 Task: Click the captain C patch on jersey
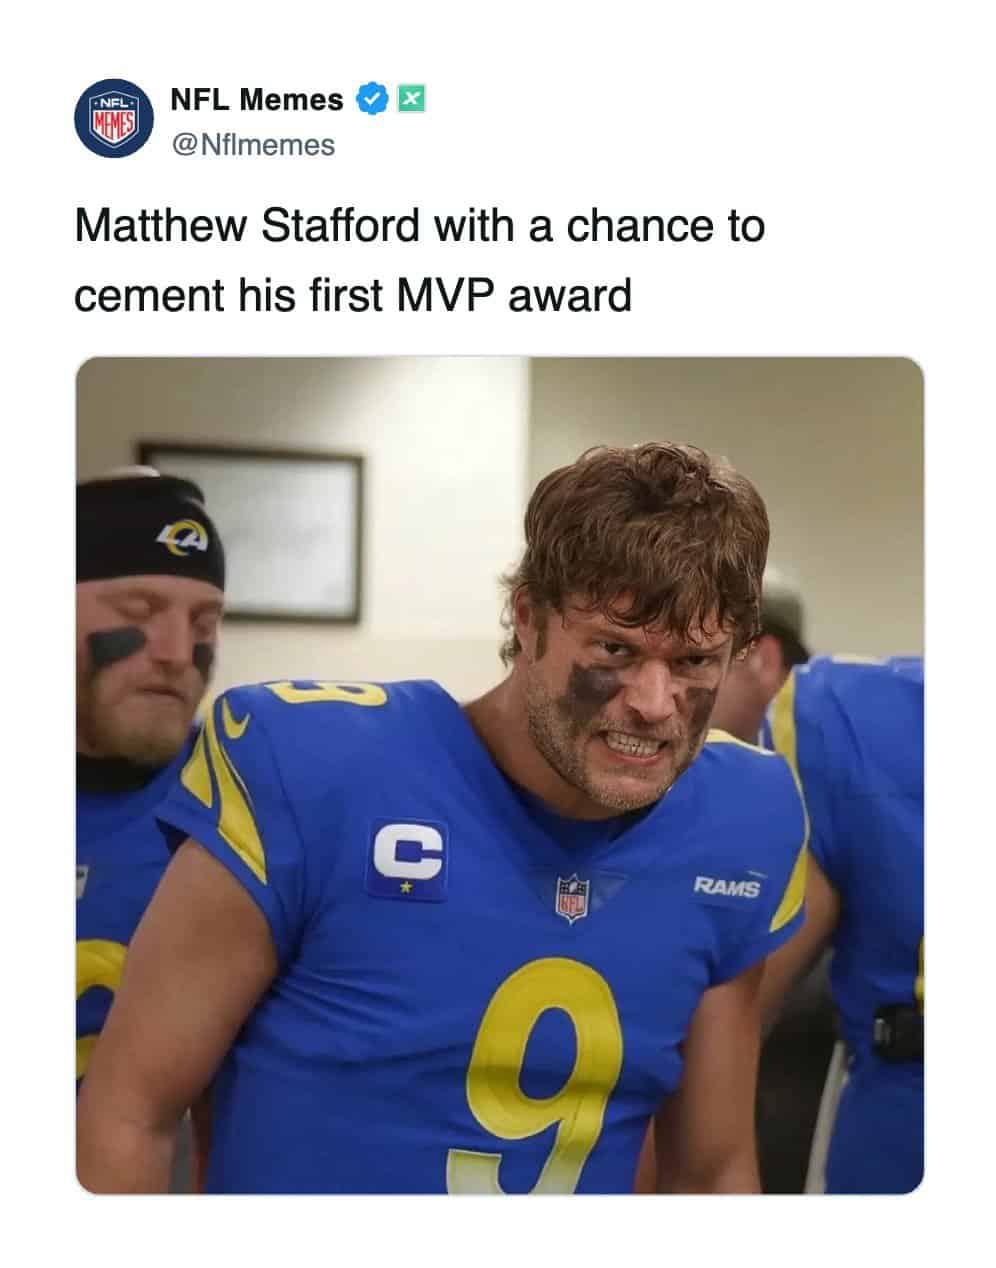click(x=407, y=858)
